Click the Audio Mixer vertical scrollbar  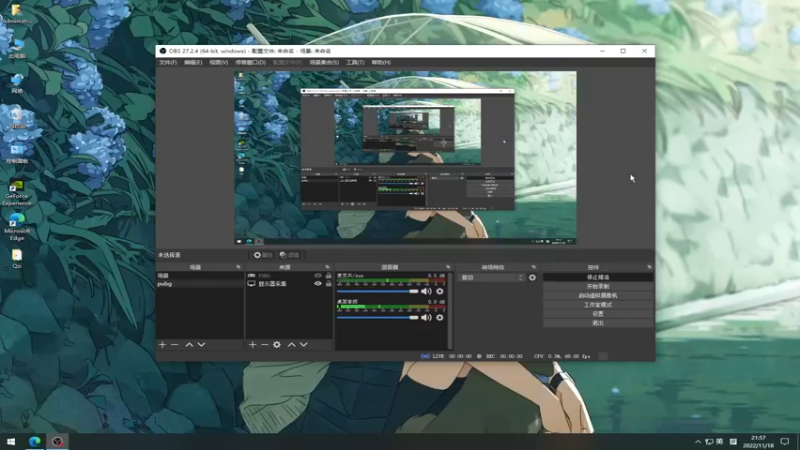click(x=450, y=310)
